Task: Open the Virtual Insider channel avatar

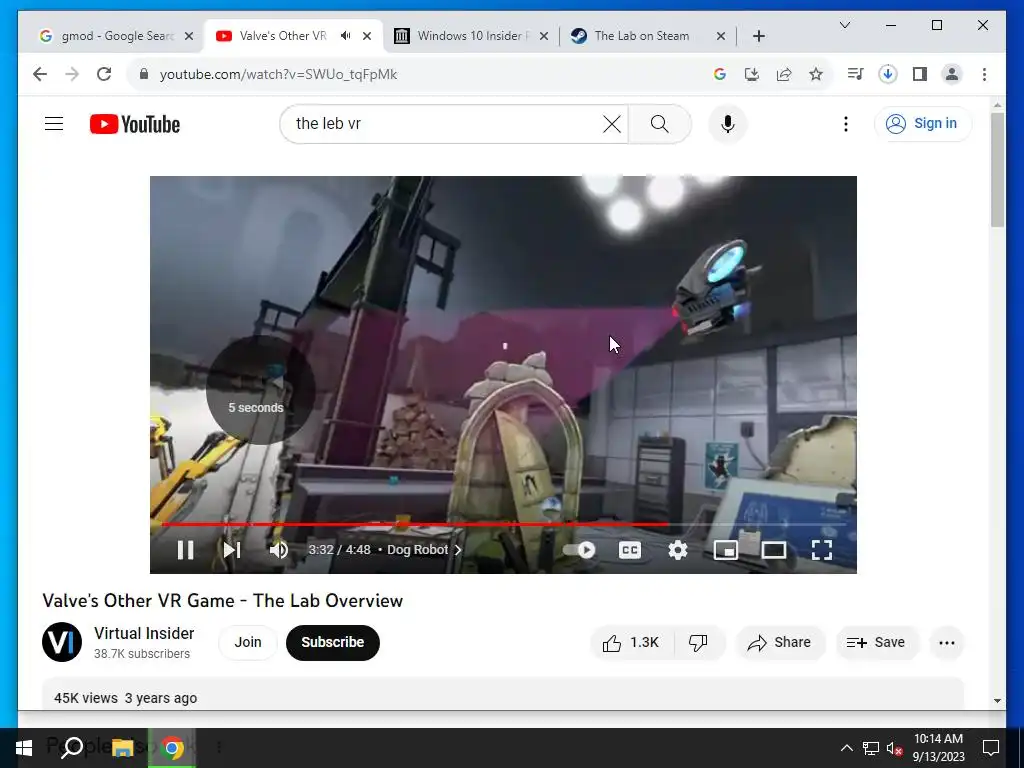Action: pyautogui.click(x=62, y=642)
